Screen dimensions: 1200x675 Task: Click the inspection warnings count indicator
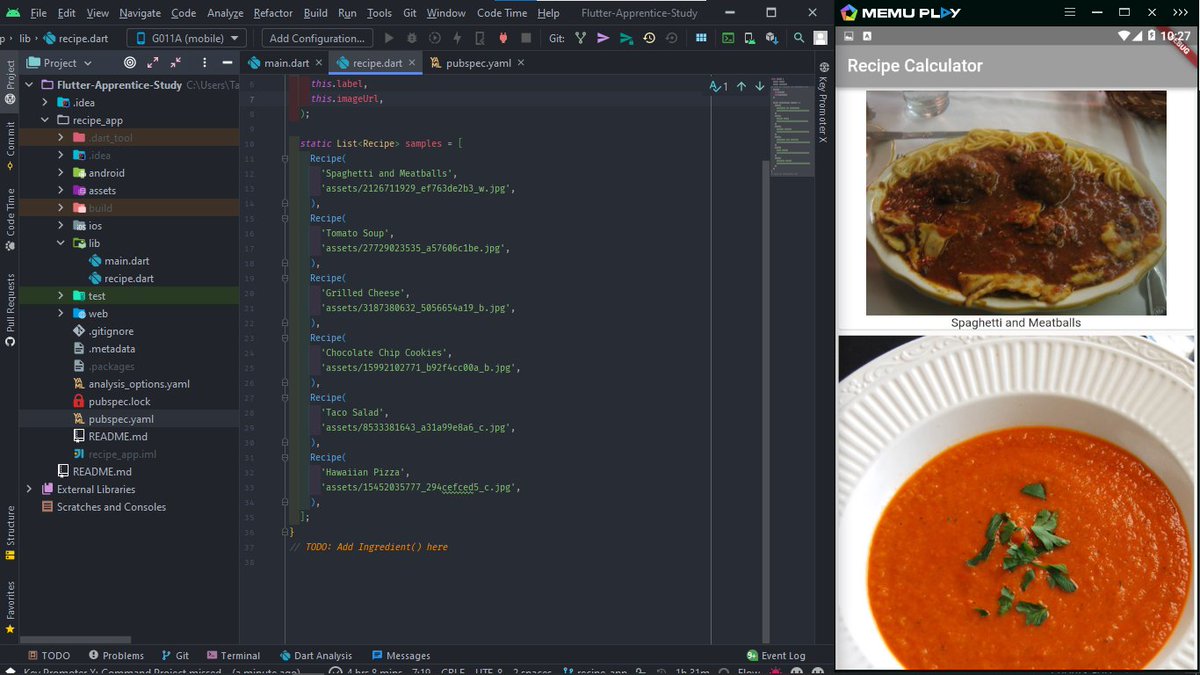coord(719,86)
